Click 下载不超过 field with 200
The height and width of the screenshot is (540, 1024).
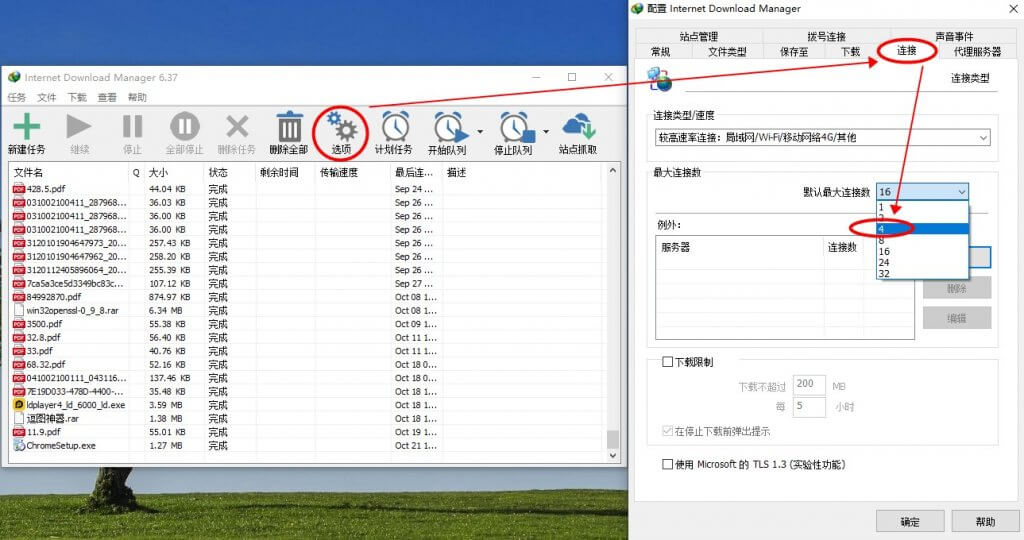tap(809, 385)
